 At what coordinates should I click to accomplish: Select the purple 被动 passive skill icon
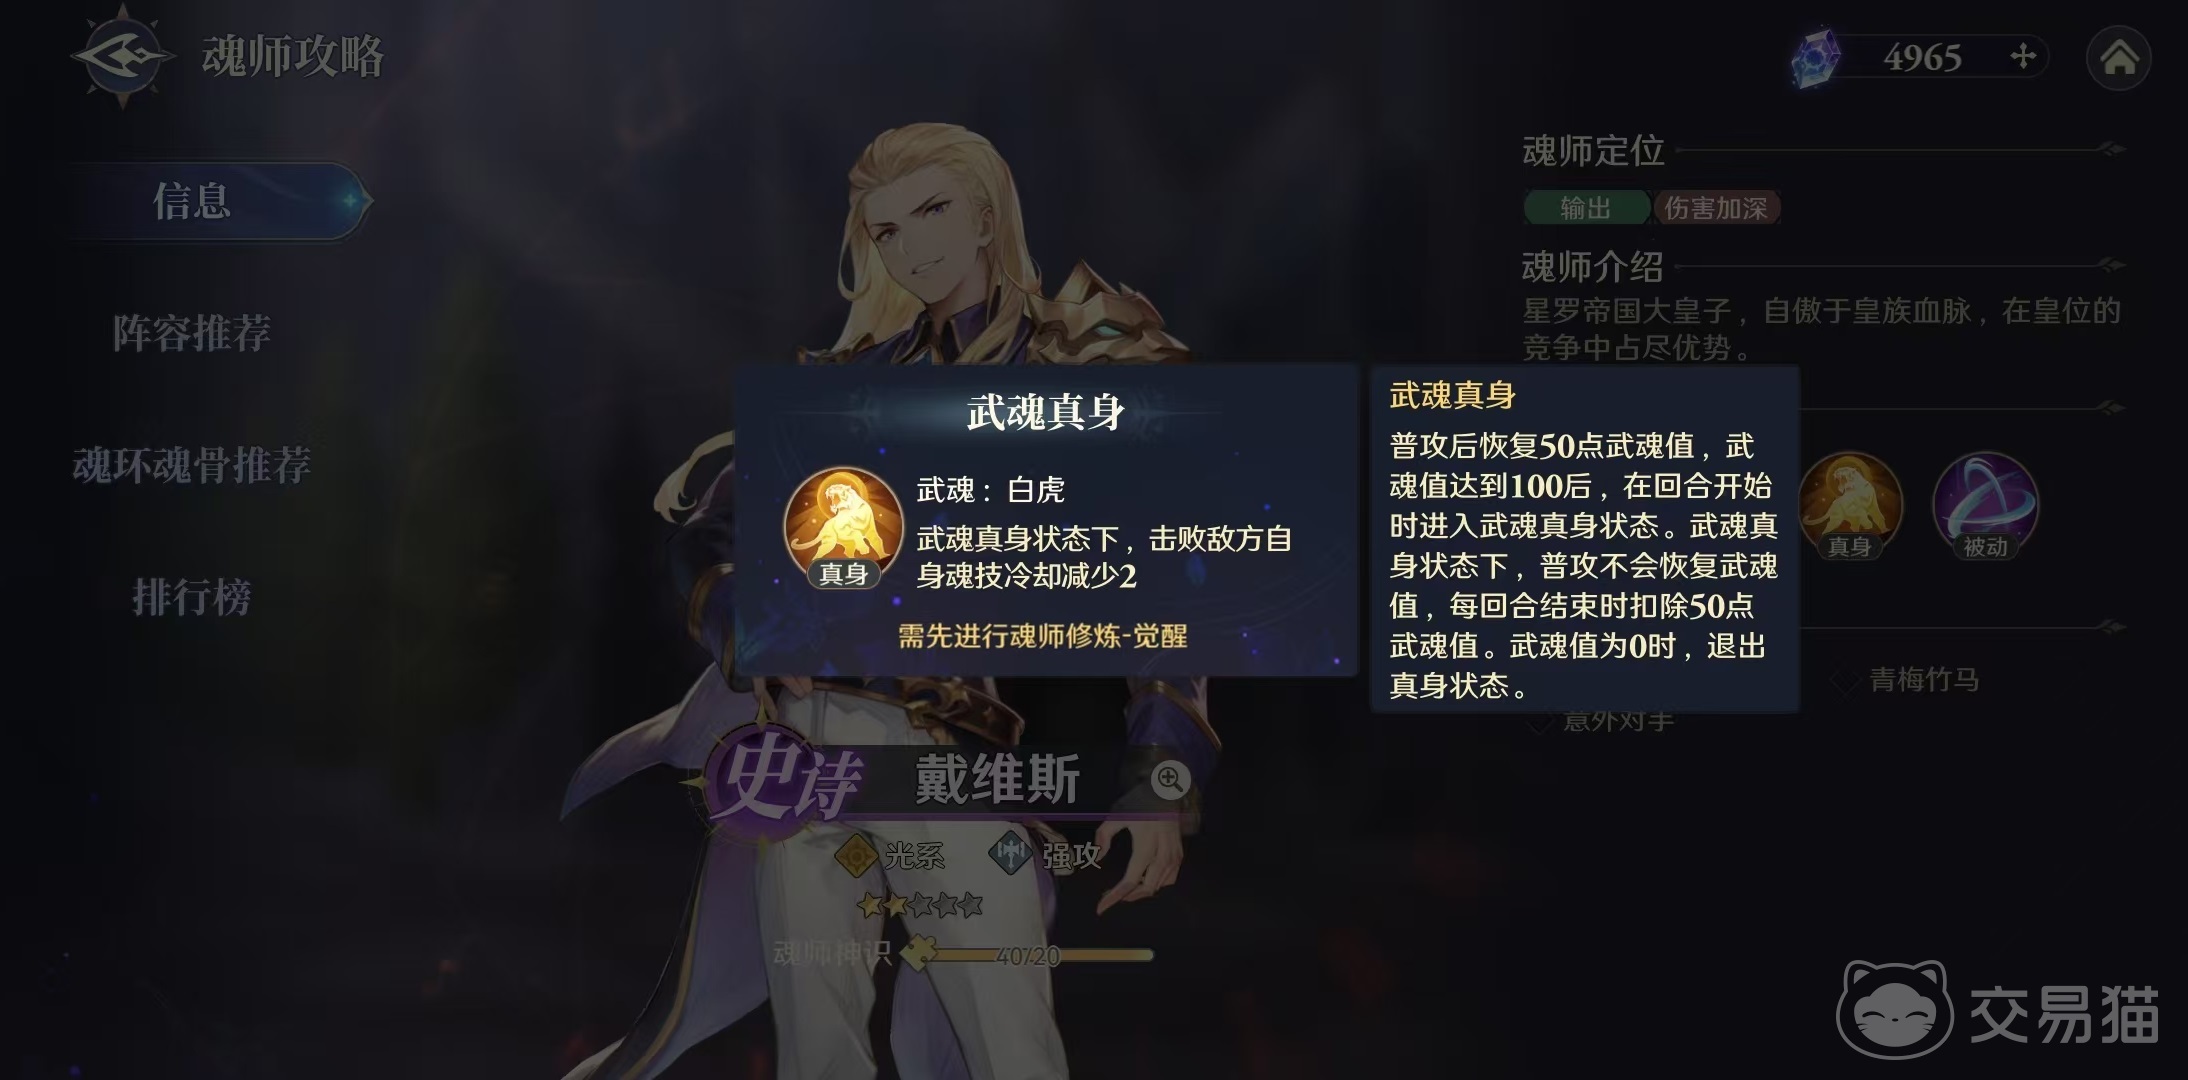pos(1985,505)
